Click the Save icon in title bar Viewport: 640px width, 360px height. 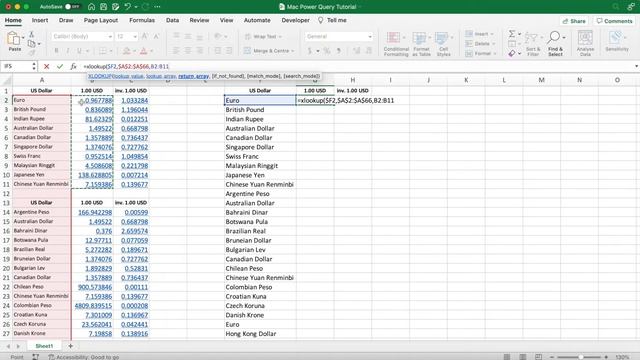104,7
